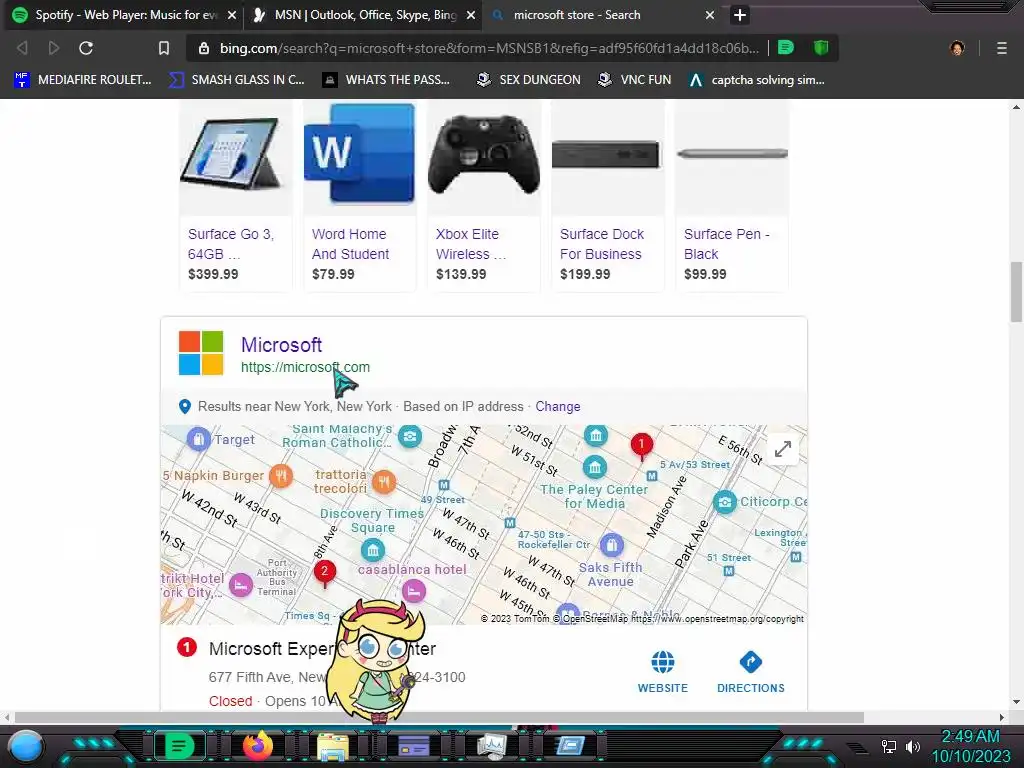The image size is (1024, 768).
Task: Open the performance monitor taskbar icon
Action: (x=492, y=746)
